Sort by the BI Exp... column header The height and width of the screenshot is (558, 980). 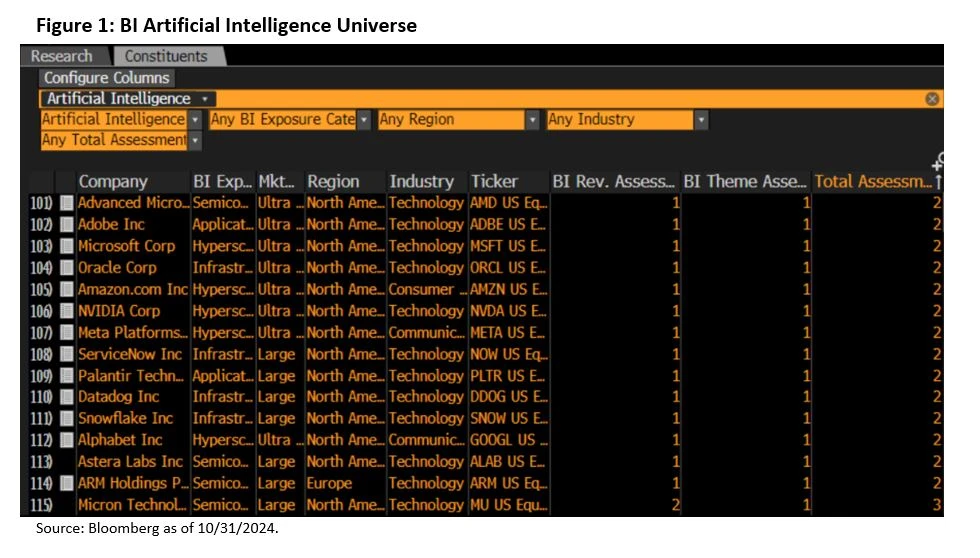(x=222, y=182)
